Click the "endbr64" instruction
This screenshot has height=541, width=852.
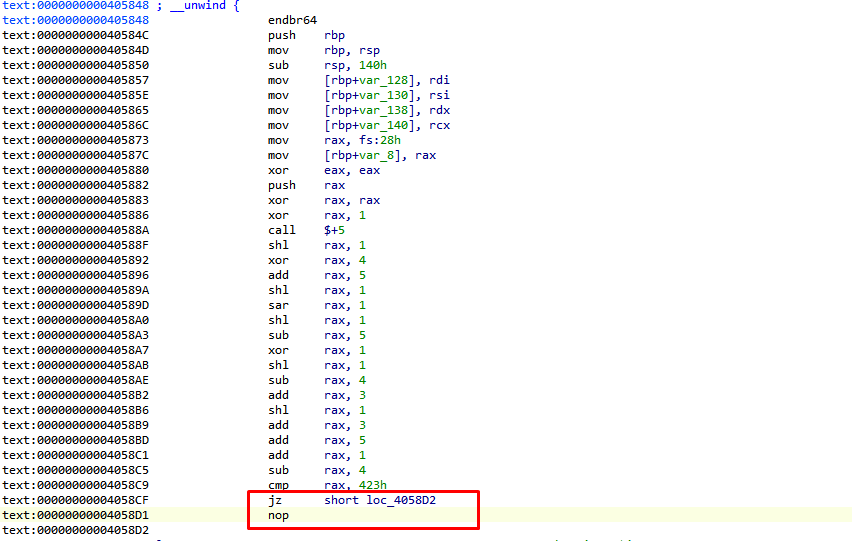pyautogui.click(x=292, y=20)
